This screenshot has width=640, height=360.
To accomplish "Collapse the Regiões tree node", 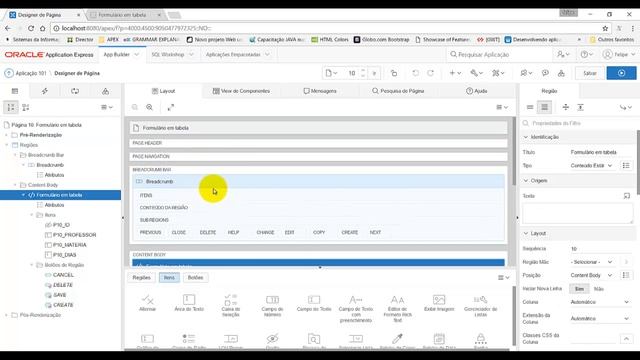I will coord(7,145).
